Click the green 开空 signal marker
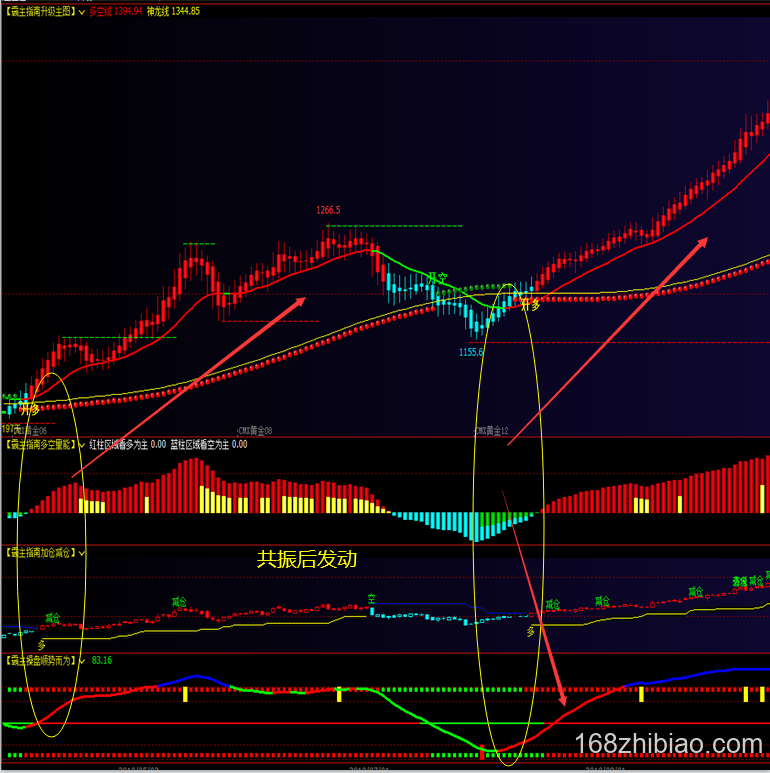This screenshot has height=773, width=770. (x=437, y=277)
